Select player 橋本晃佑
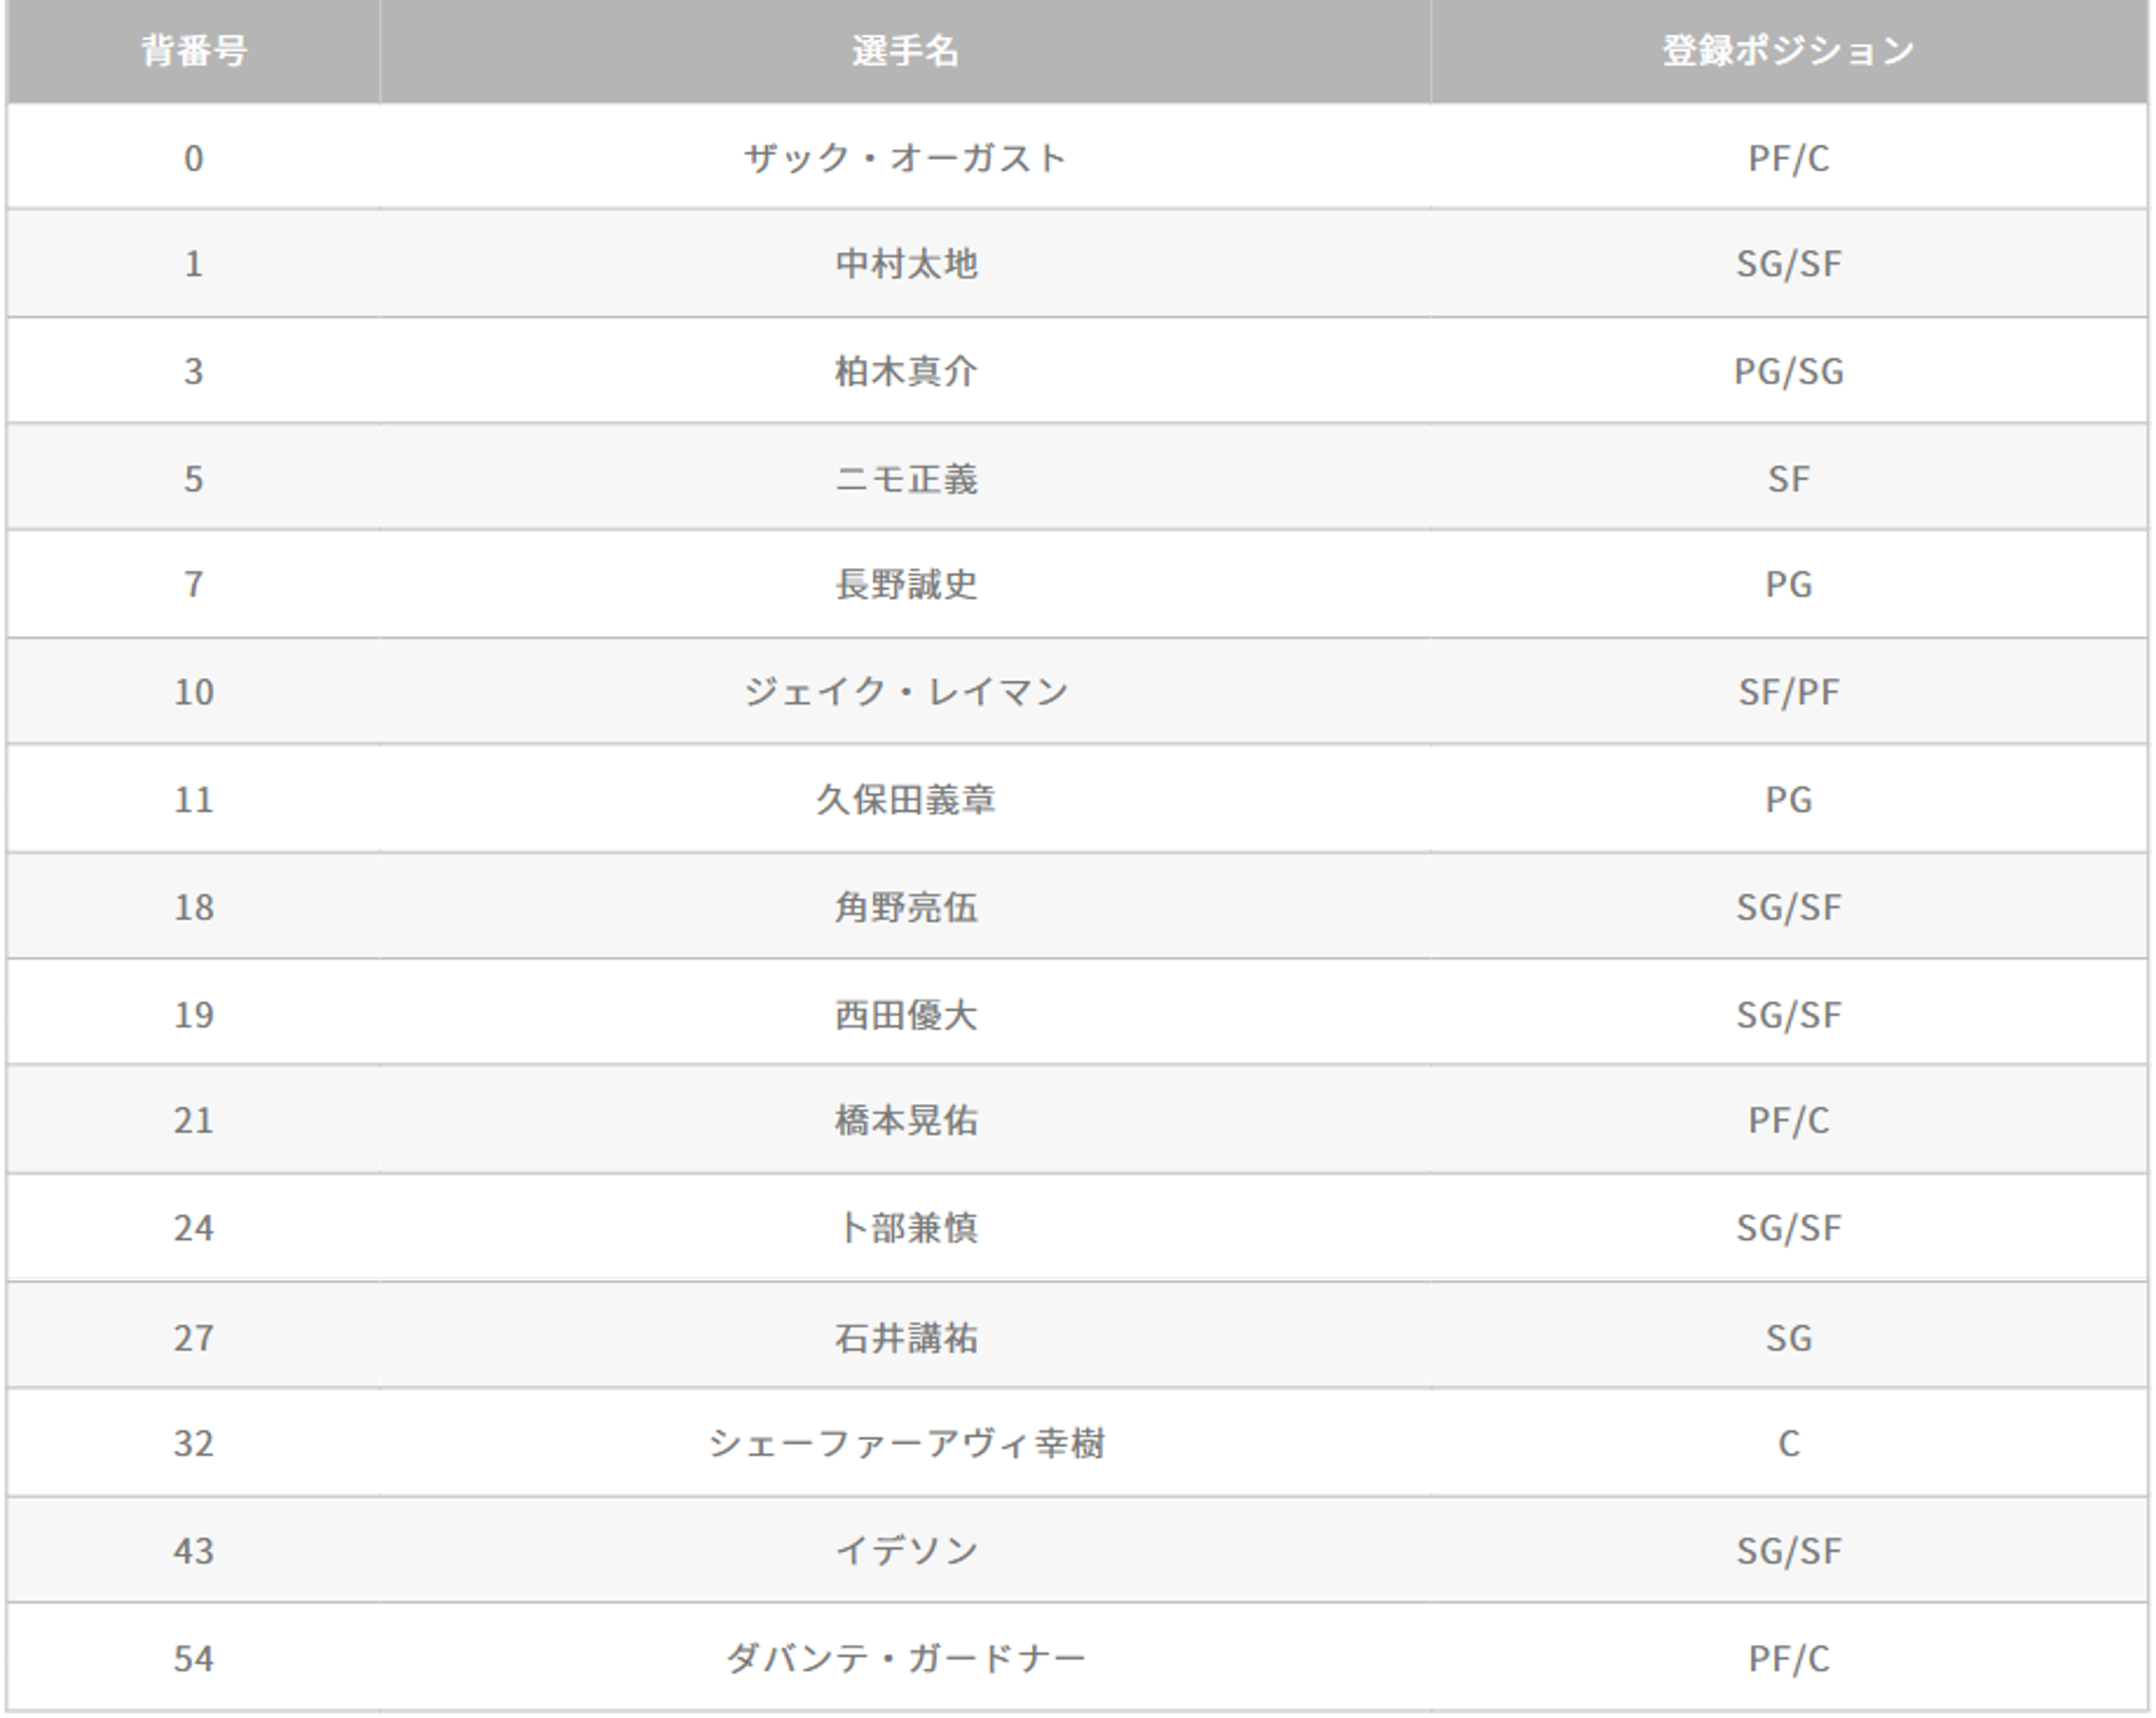 (905, 1120)
